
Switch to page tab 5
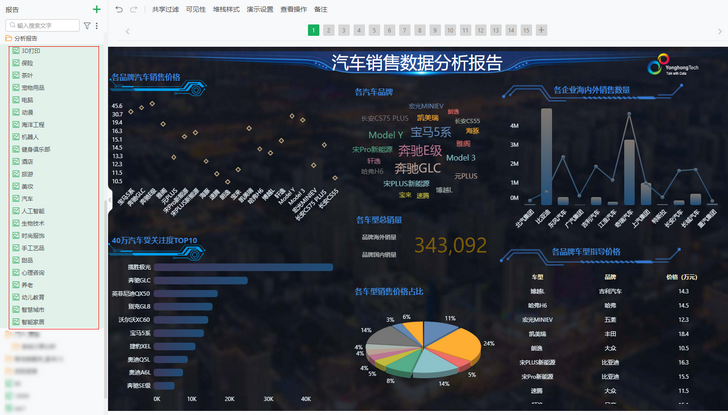(374, 30)
